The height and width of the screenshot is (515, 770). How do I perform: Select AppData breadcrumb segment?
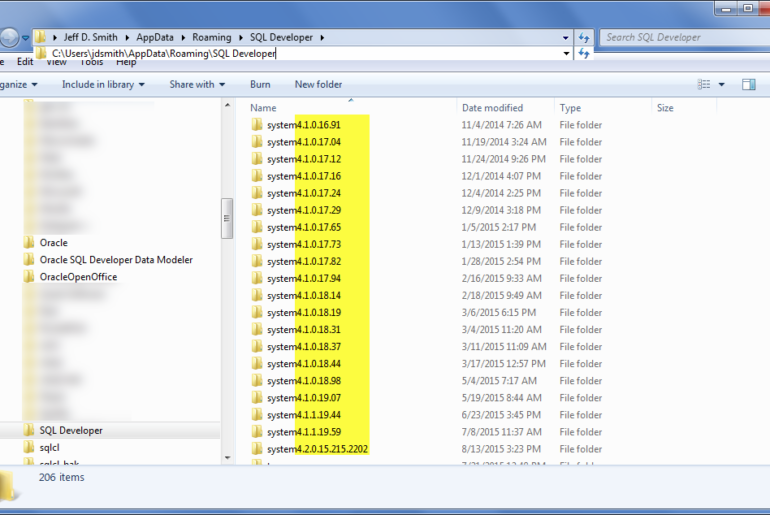pyautogui.click(x=155, y=37)
